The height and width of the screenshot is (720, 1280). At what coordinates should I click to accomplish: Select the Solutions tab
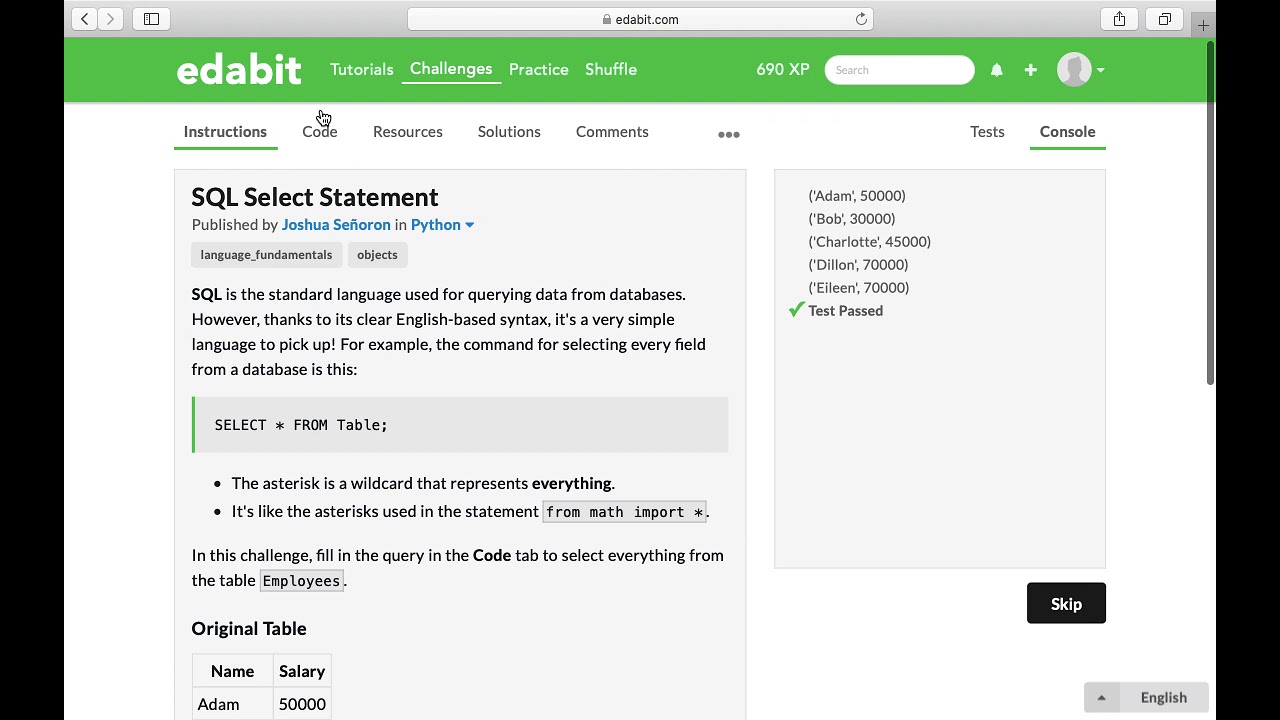point(509,132)
